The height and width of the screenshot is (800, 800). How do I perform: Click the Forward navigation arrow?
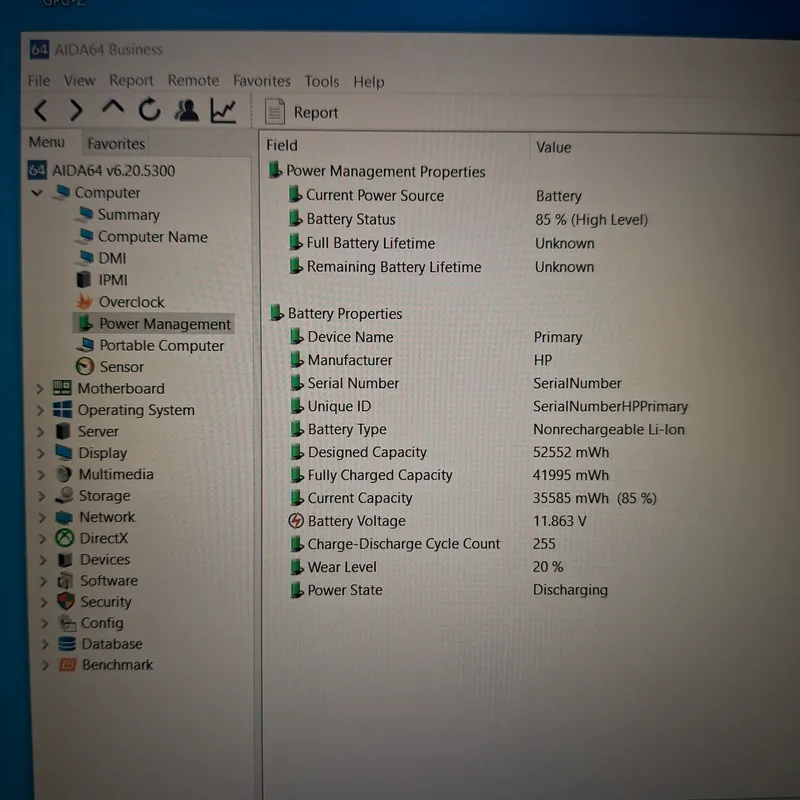(x=76, y=110)
